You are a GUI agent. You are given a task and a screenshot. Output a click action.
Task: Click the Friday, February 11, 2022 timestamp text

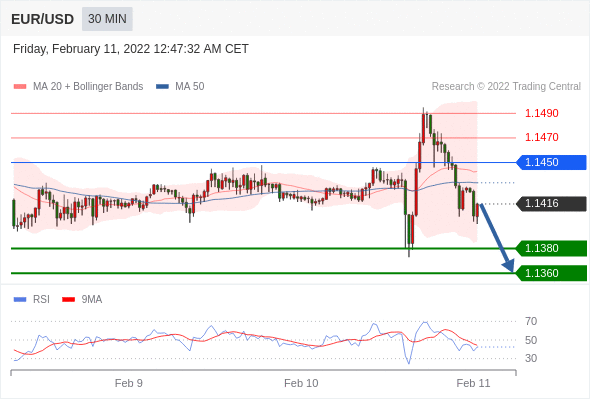tap(131, 49)
